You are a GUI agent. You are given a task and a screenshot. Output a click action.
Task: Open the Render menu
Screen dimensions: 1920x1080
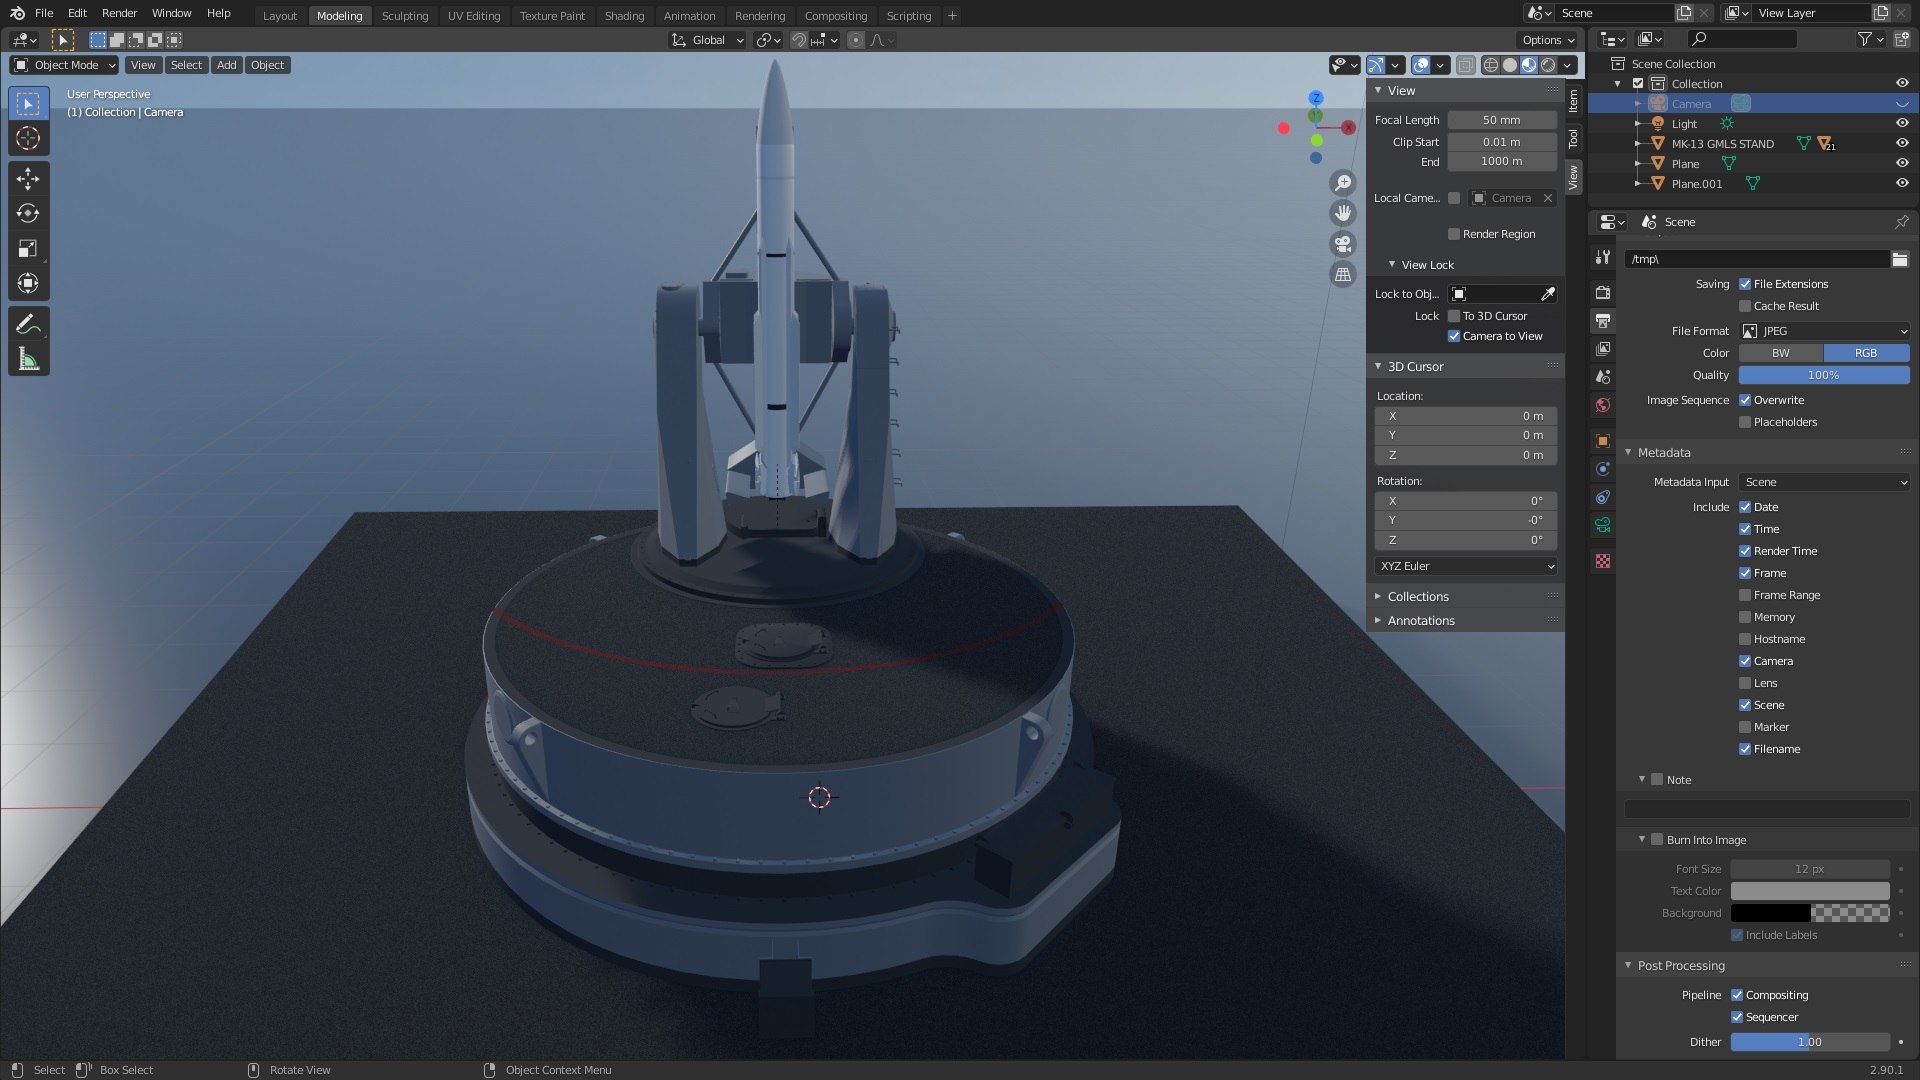pos(119,13)
